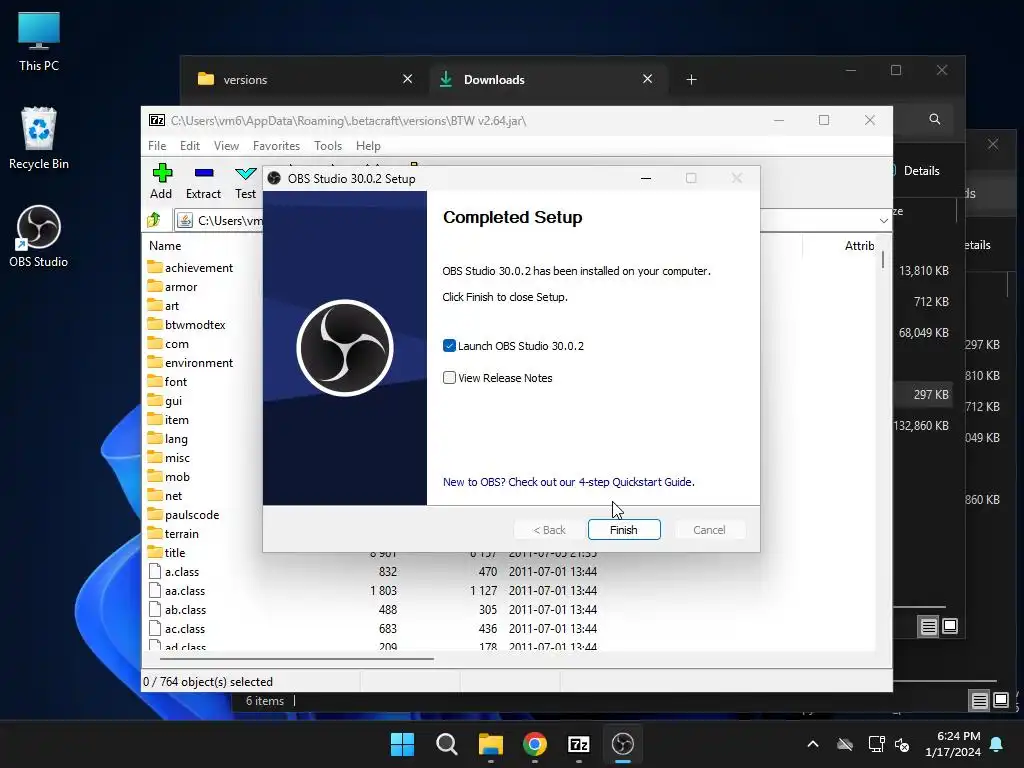
Task: Select the com folder
Action: point(168,344)
